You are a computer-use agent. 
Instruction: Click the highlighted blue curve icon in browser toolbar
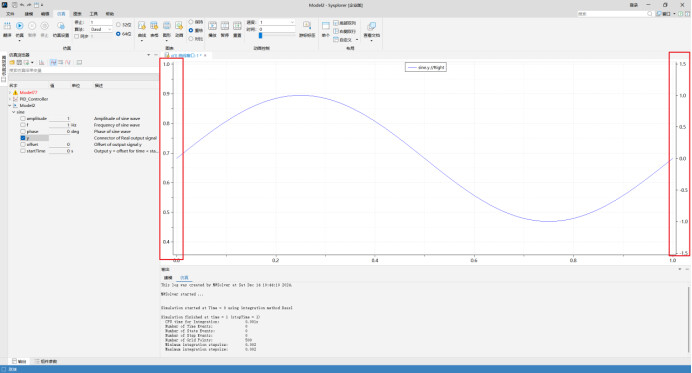53,63
